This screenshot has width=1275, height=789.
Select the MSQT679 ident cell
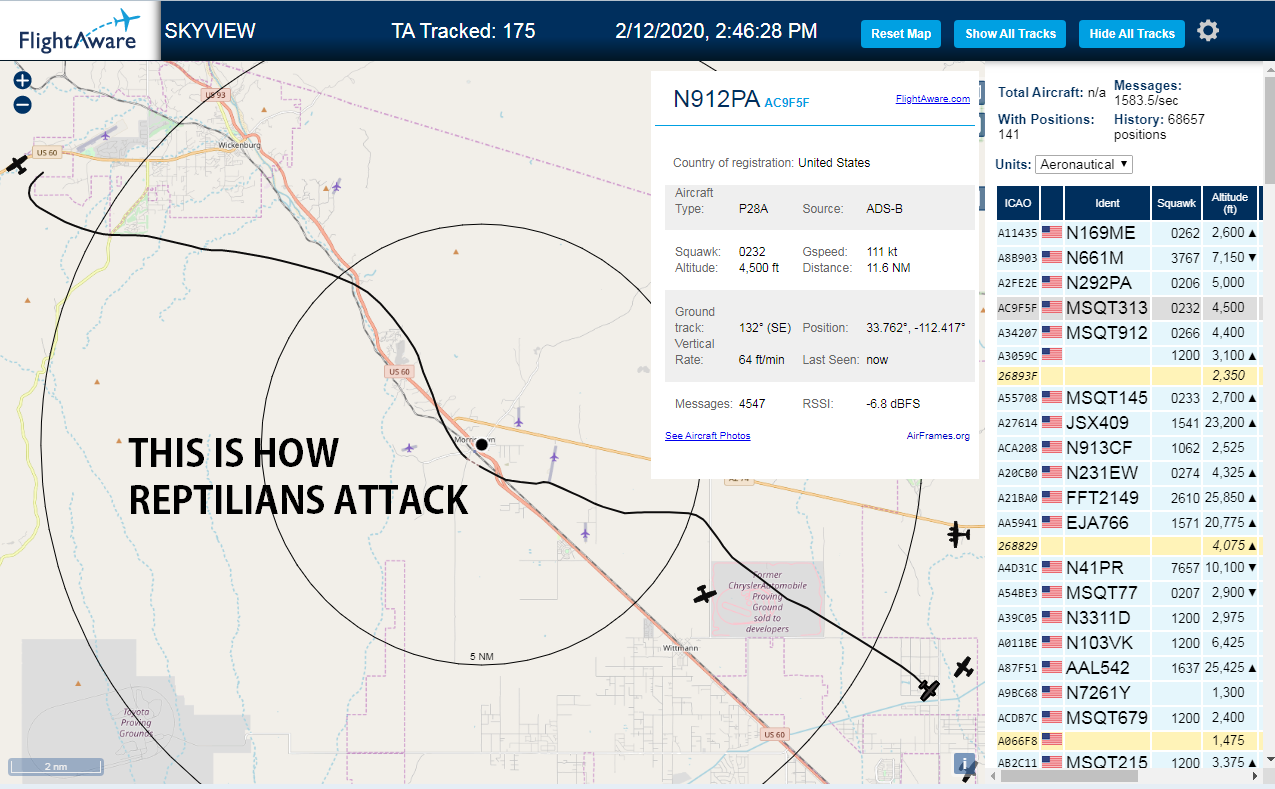(x=1107, y=717)
